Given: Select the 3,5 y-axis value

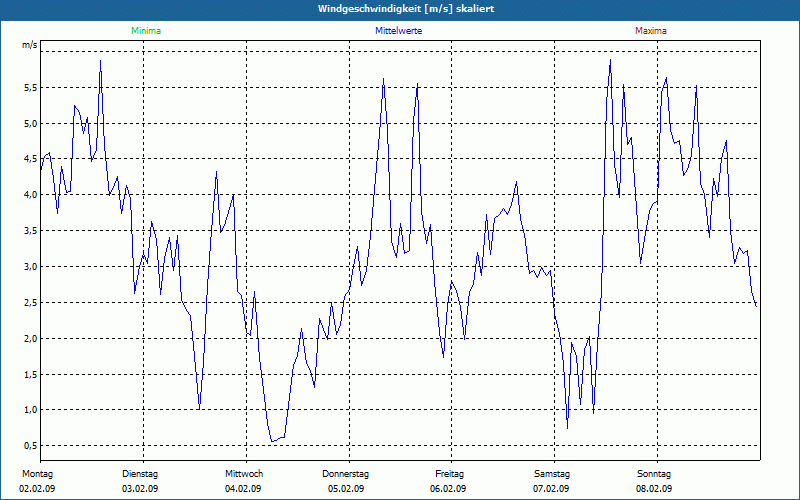Looking at the screenshot, I should [30, 231].
